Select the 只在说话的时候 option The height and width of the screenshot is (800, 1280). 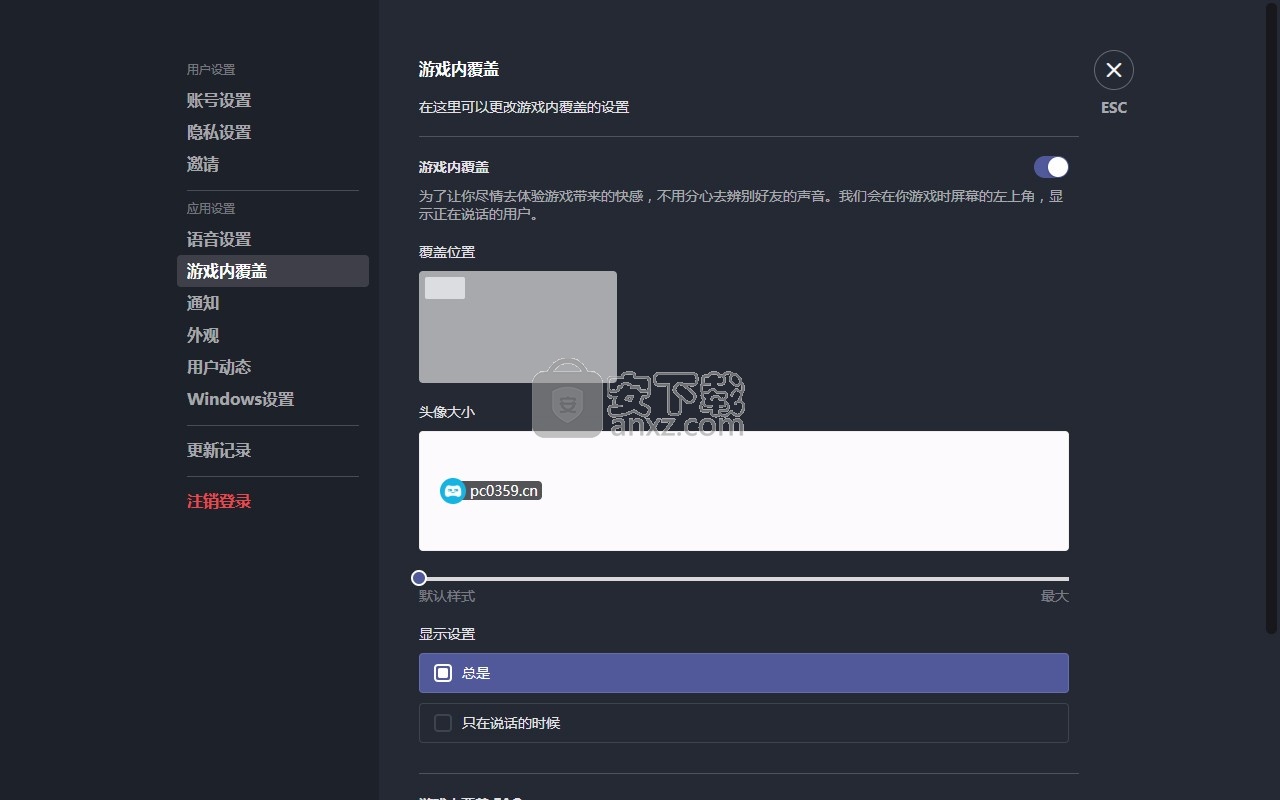[743, 723]
